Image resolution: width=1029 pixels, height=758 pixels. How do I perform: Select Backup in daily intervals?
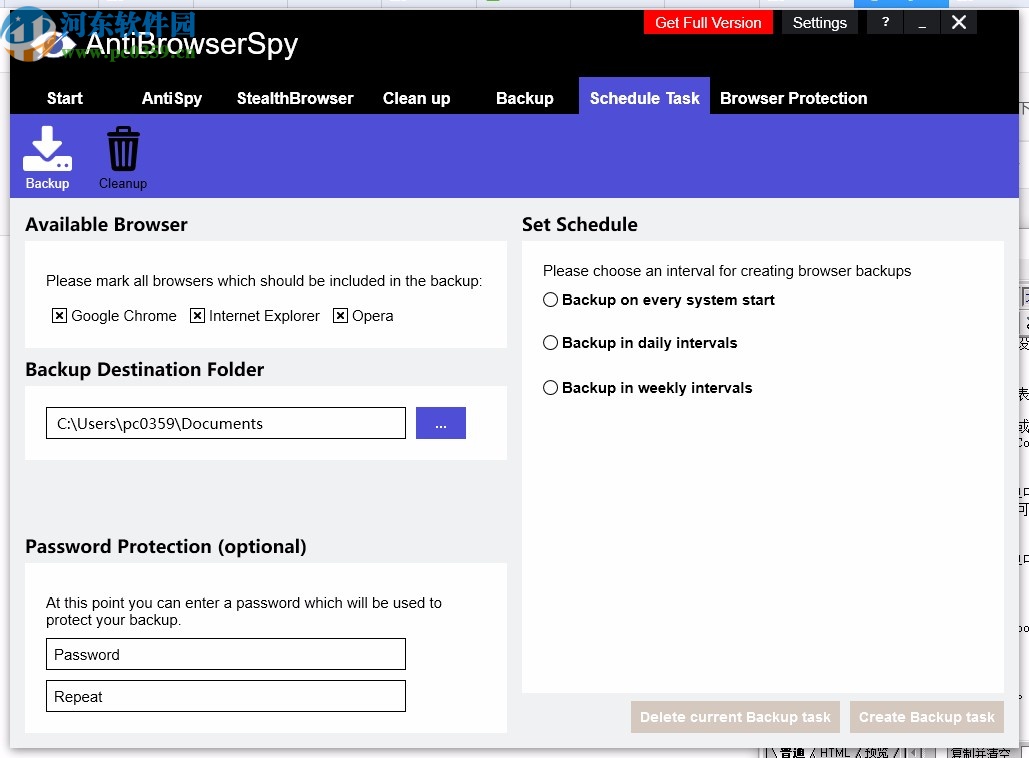click(x=550, y=342)
